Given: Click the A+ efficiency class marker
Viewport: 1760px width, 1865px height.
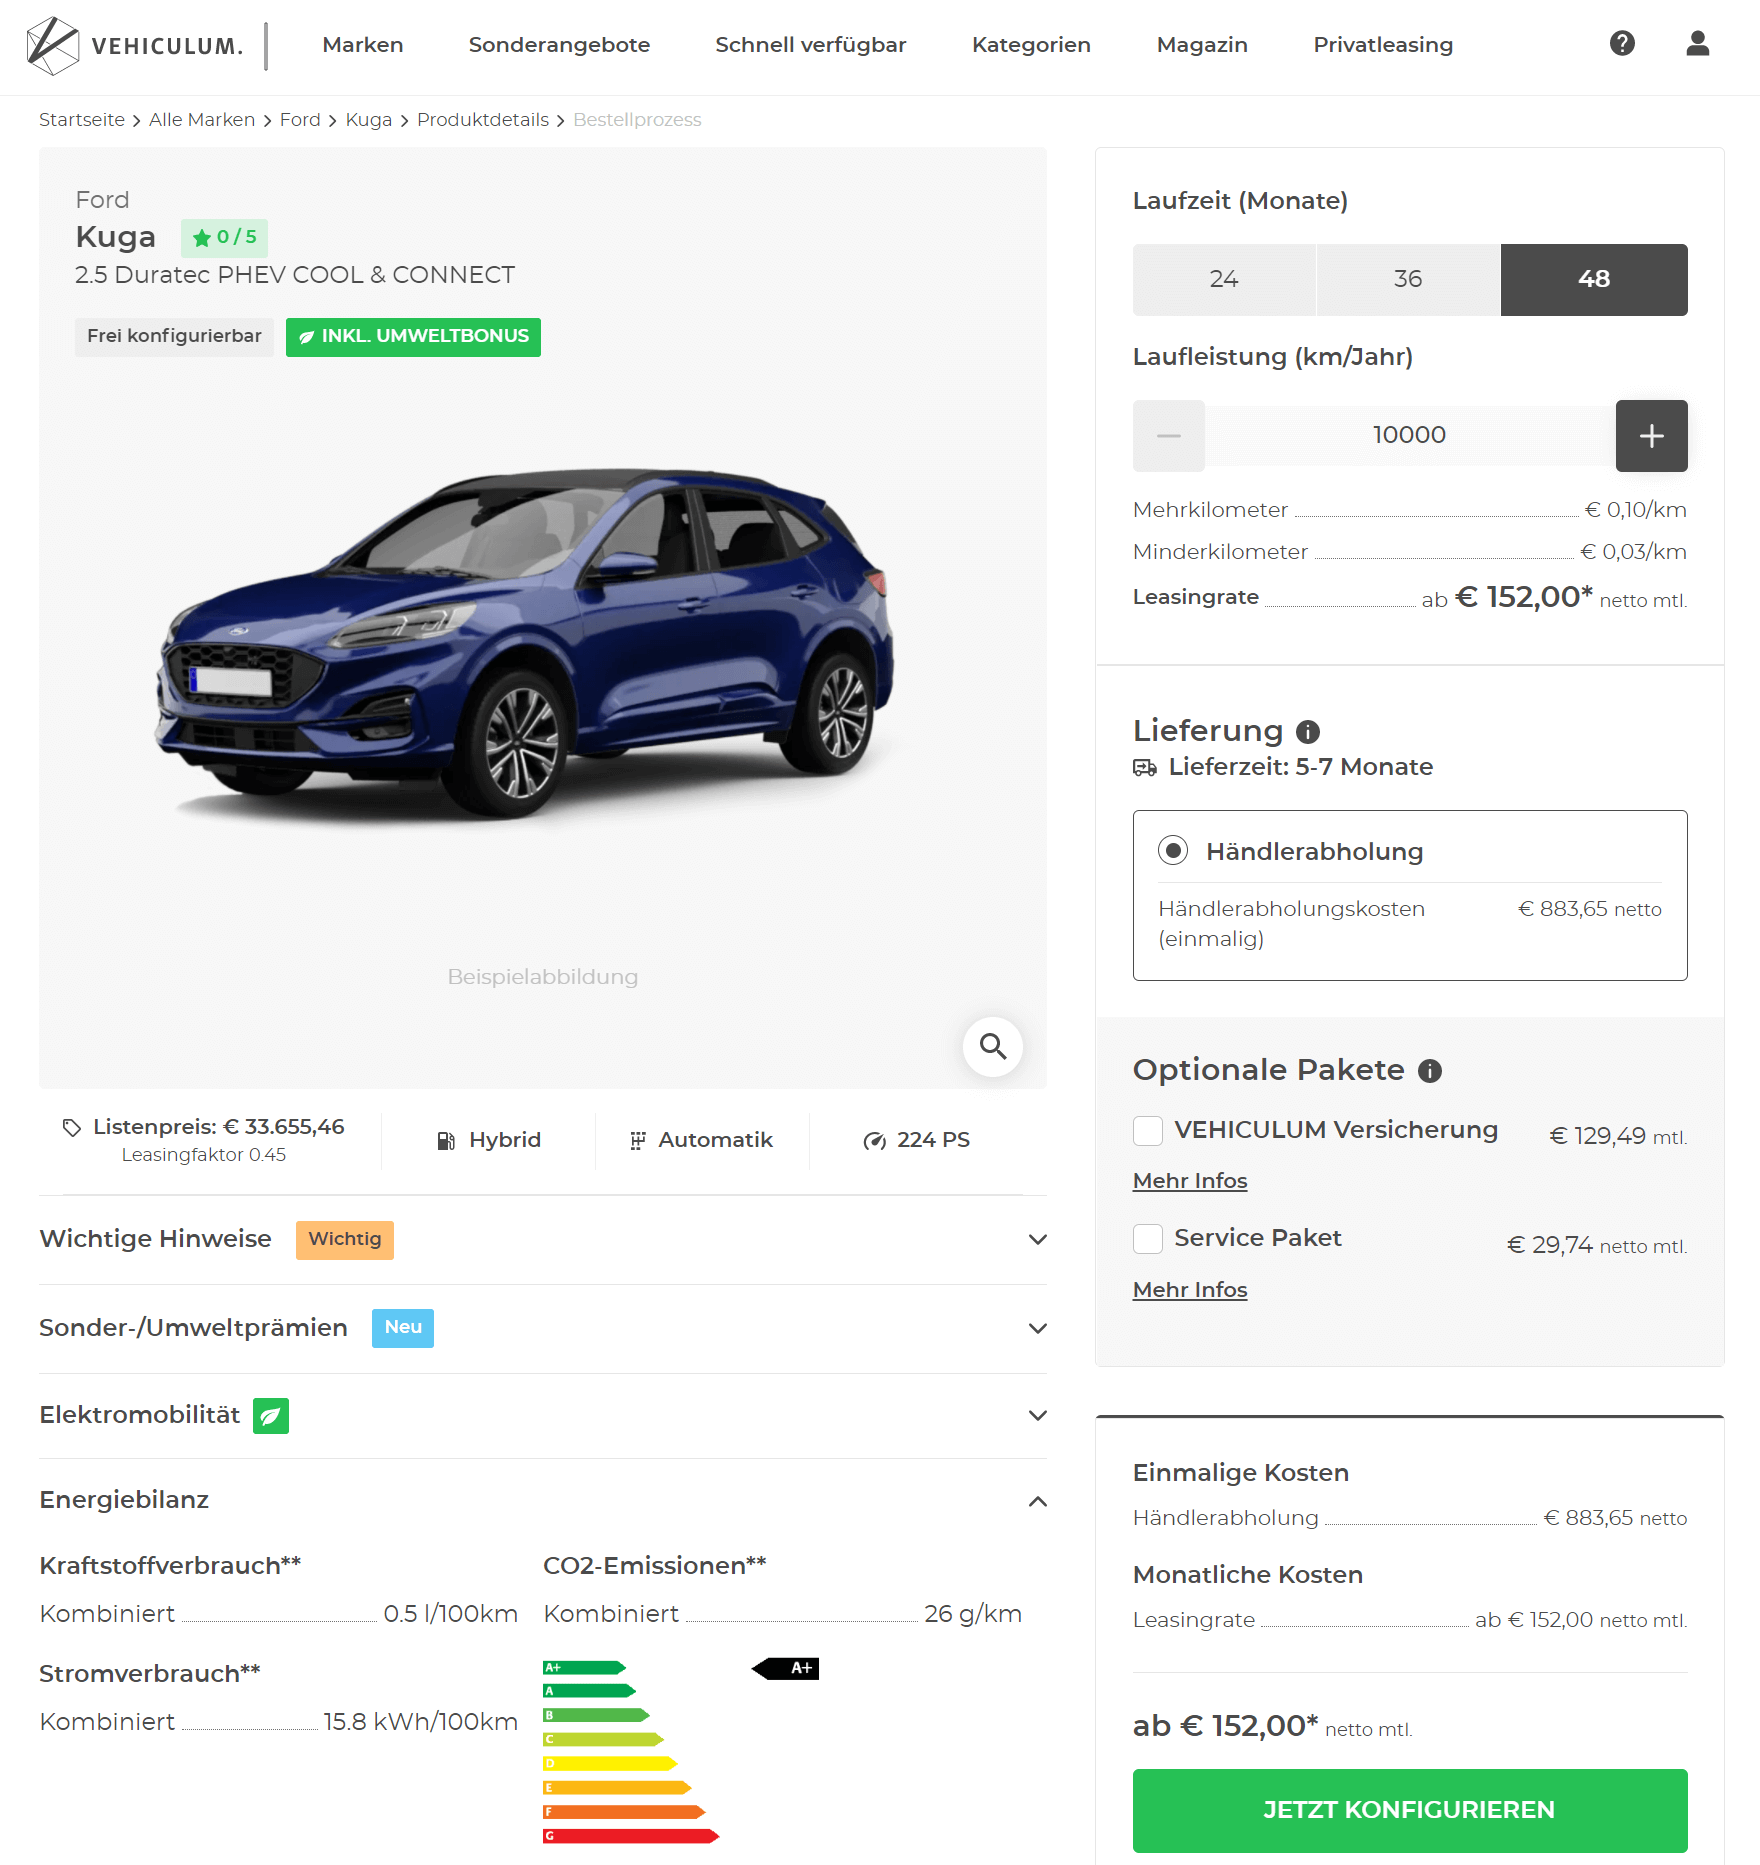Looking at the screenshot, I should pos(786,1668).
